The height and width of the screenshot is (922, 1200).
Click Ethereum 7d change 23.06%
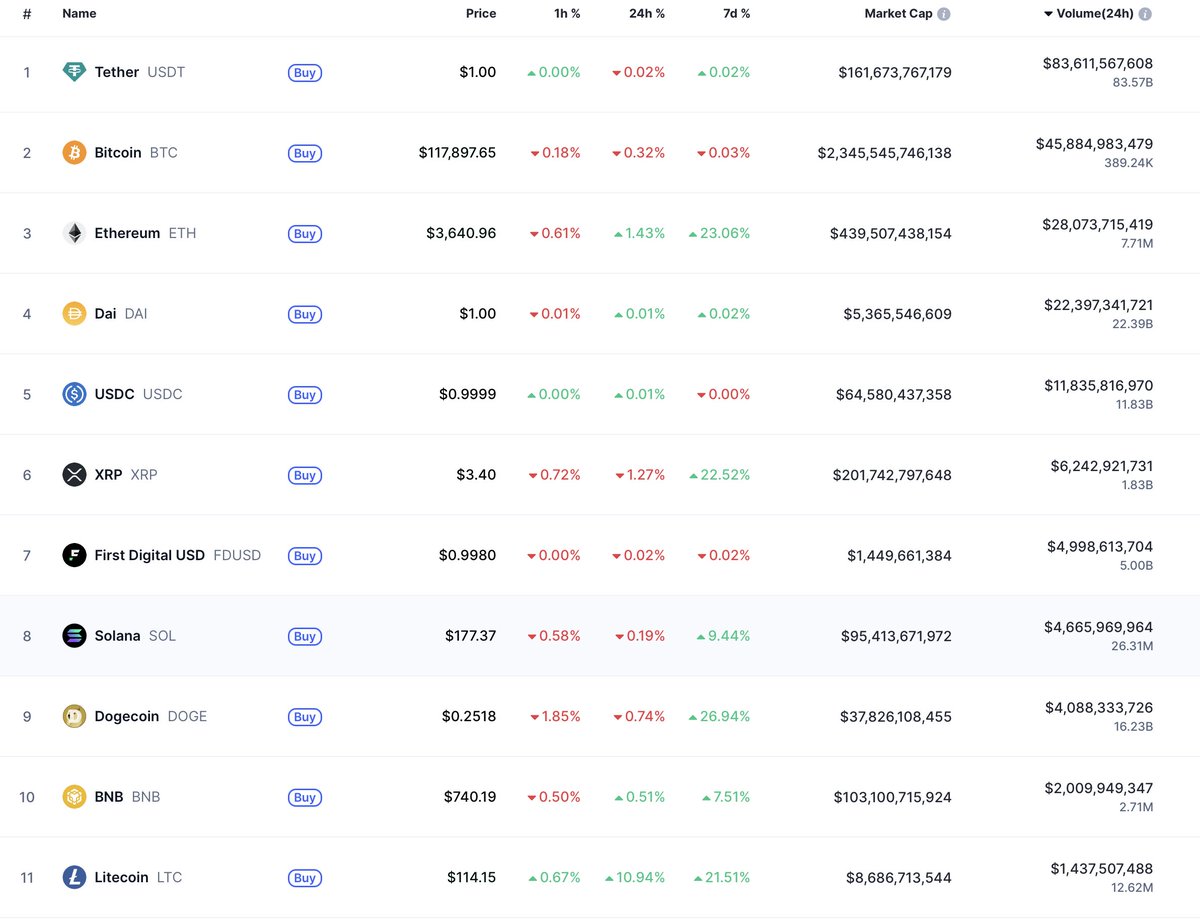720,233
